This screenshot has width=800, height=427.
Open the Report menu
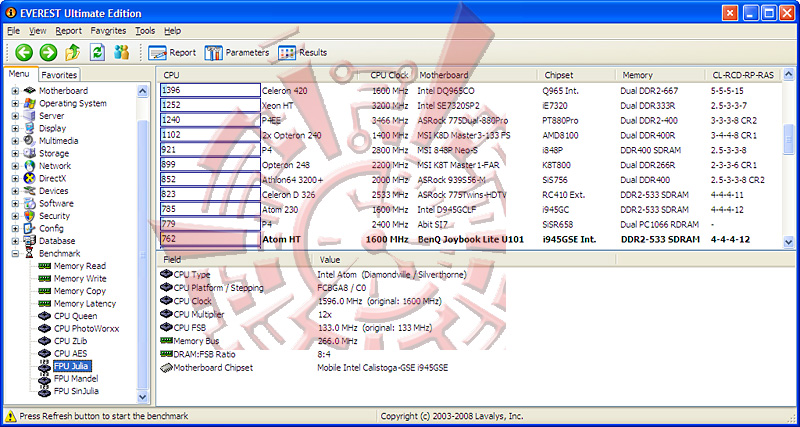coord(68,31)
